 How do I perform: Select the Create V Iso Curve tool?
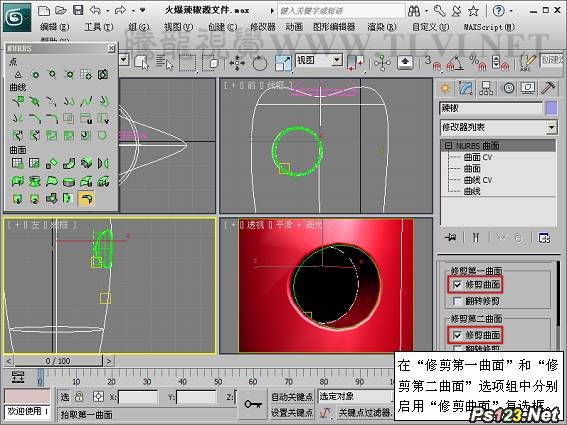point(103,118)
